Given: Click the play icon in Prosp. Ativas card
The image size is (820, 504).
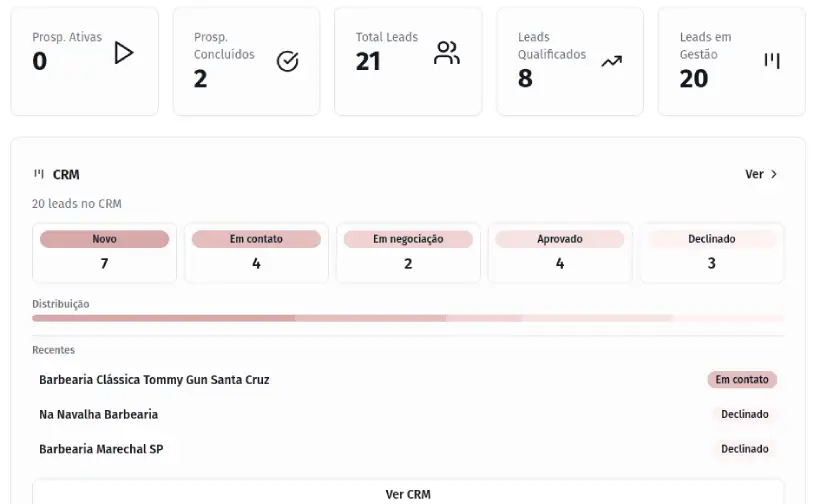Looking at the screenshot, I should 123,53.
